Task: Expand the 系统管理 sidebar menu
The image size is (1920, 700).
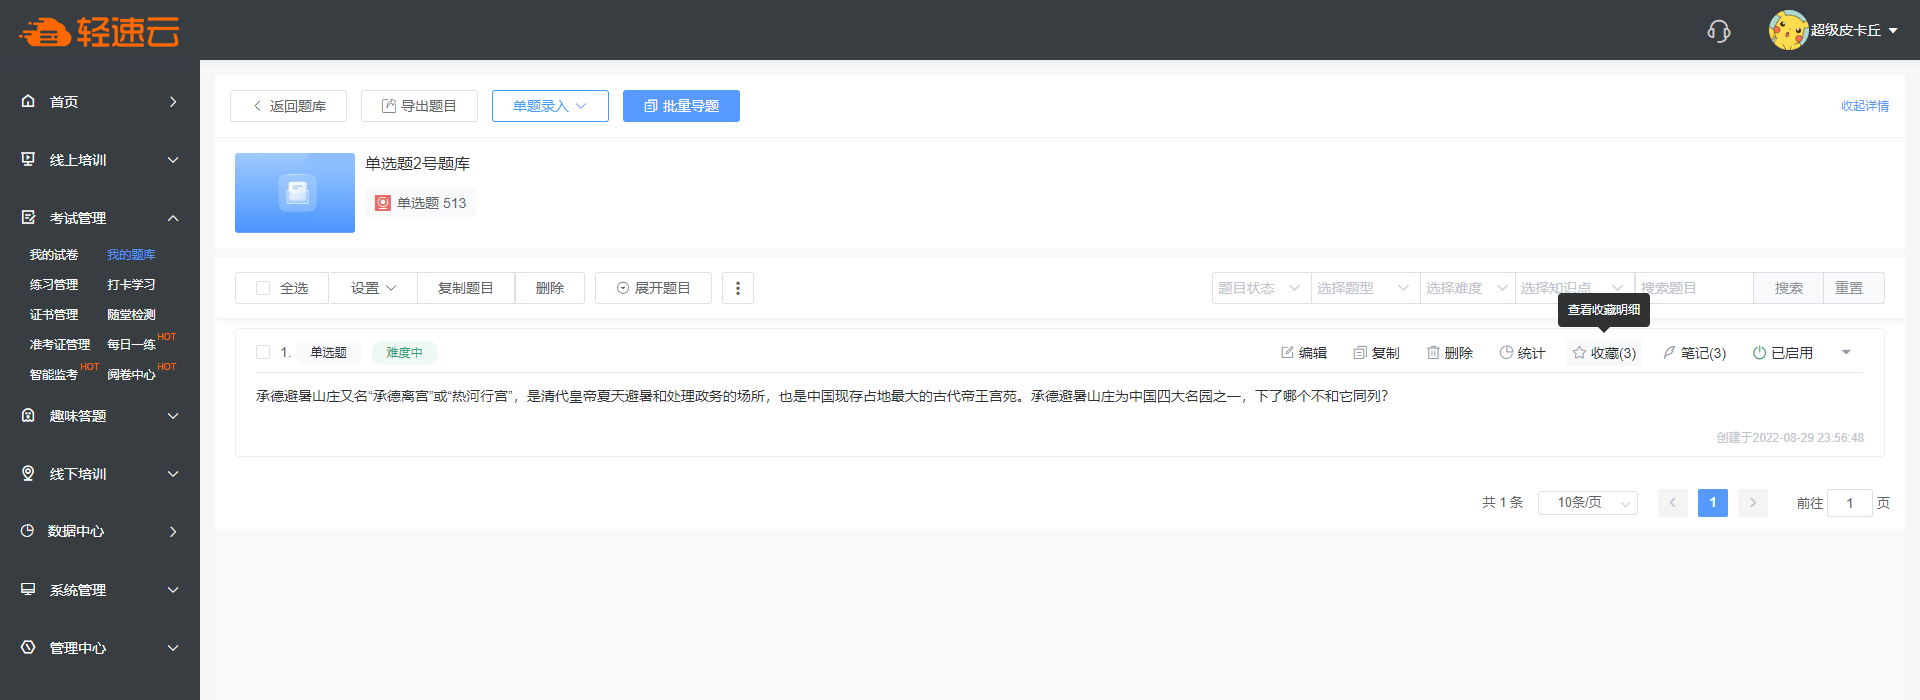Action: point(99,590)
